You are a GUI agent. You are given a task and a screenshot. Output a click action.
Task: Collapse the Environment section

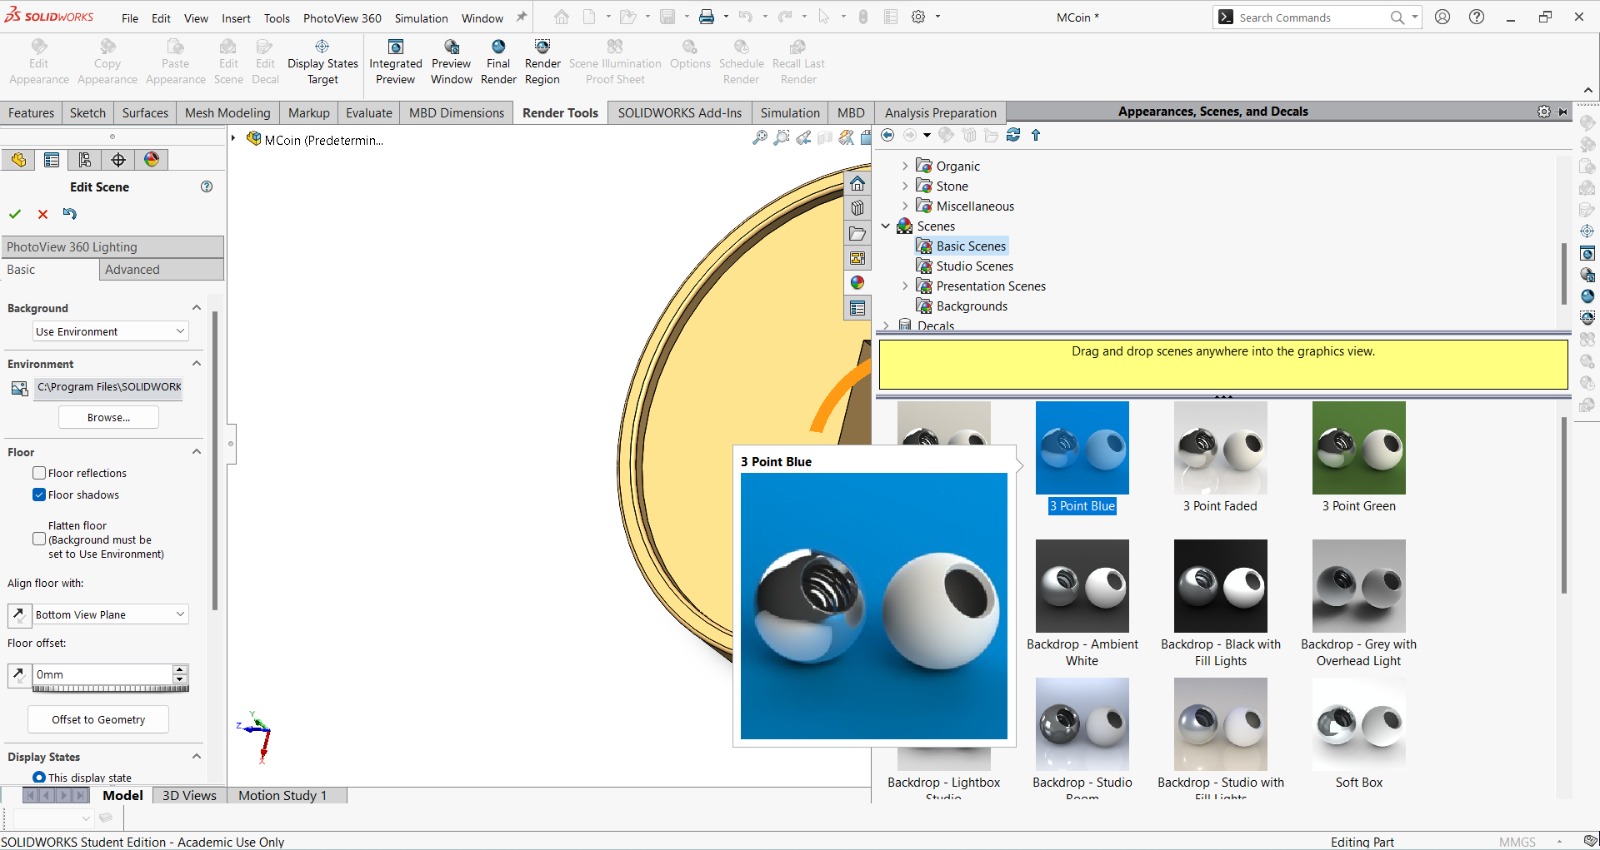click(196, 364)
